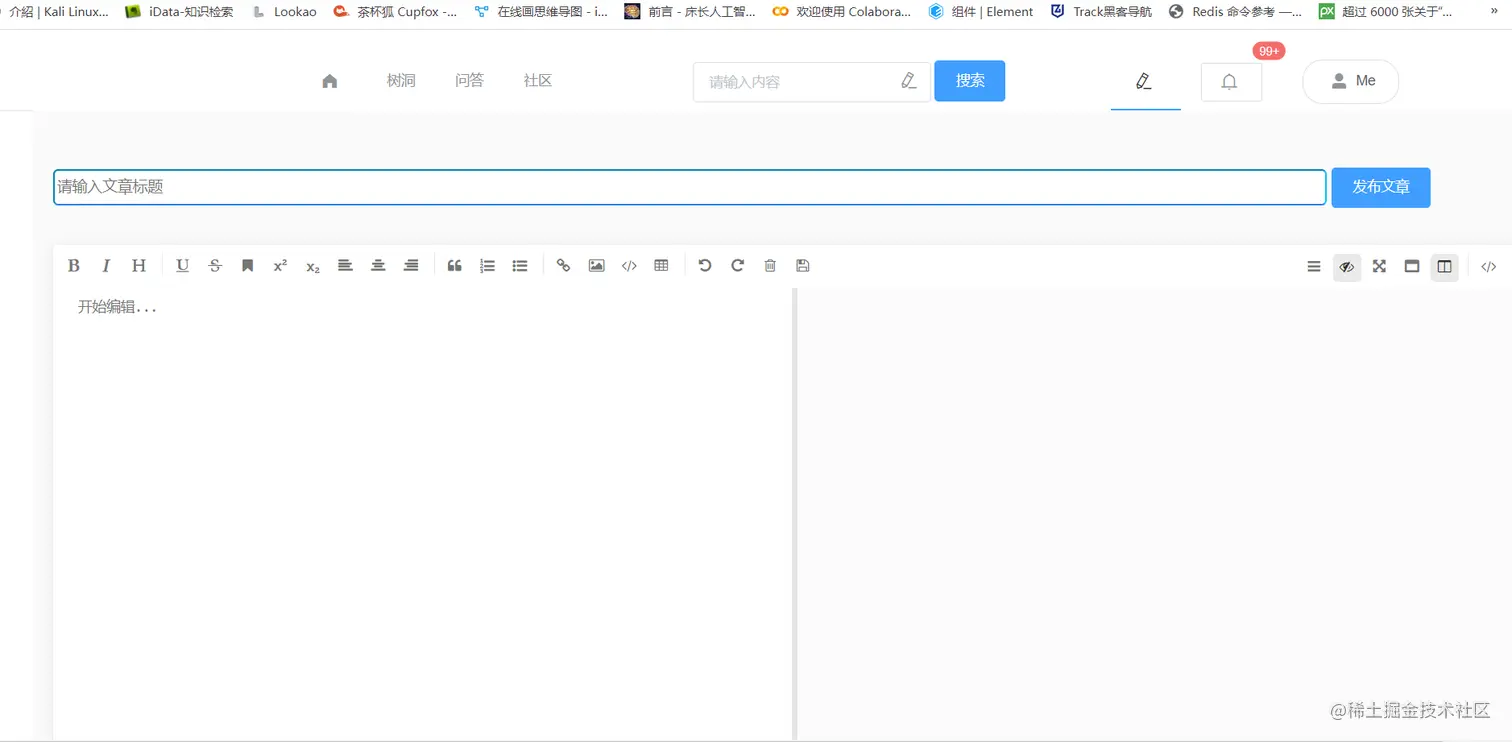Open the 前言 - 床长人工智能 bookmark
Screen dimensions: 1512x742
[690, 12]
